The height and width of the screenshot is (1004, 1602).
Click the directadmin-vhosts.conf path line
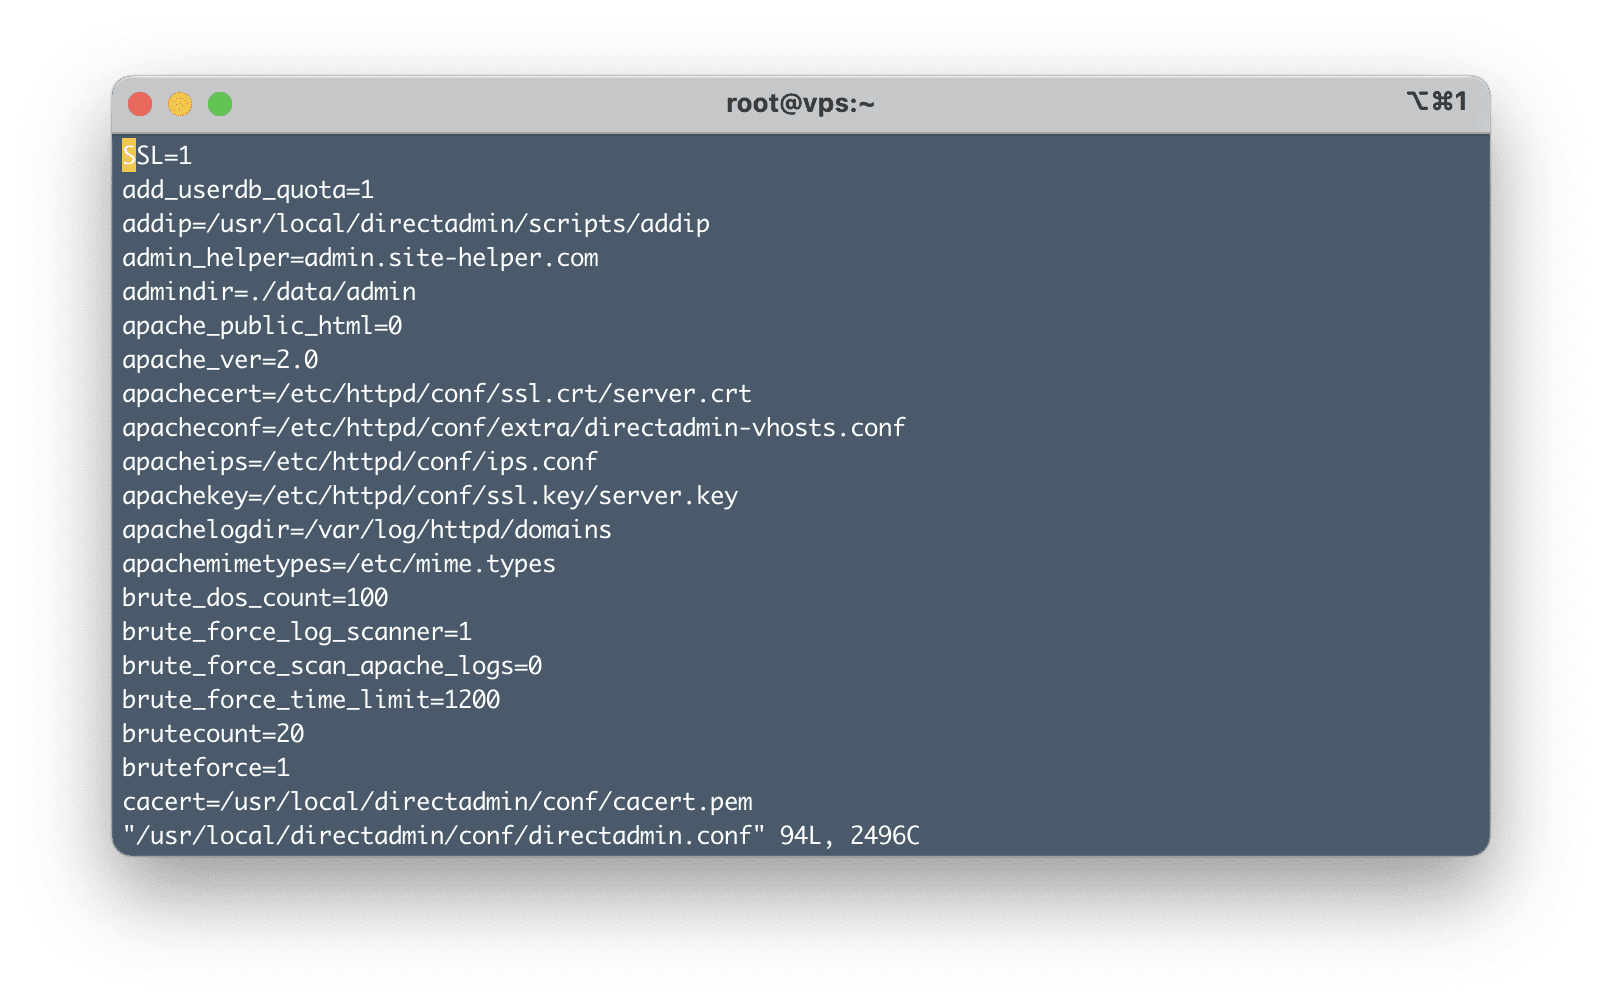tap(513, 428)
